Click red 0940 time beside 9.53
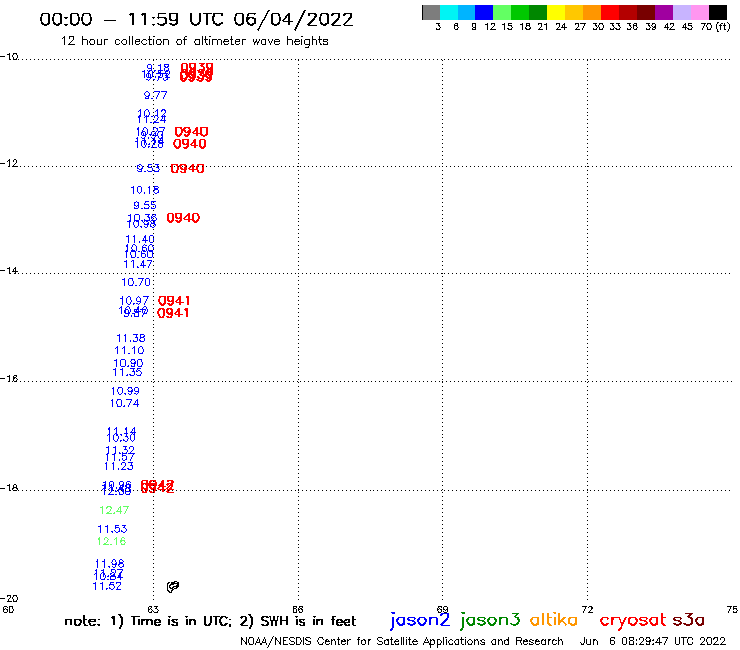740x650 pixels. pos(187,169)
